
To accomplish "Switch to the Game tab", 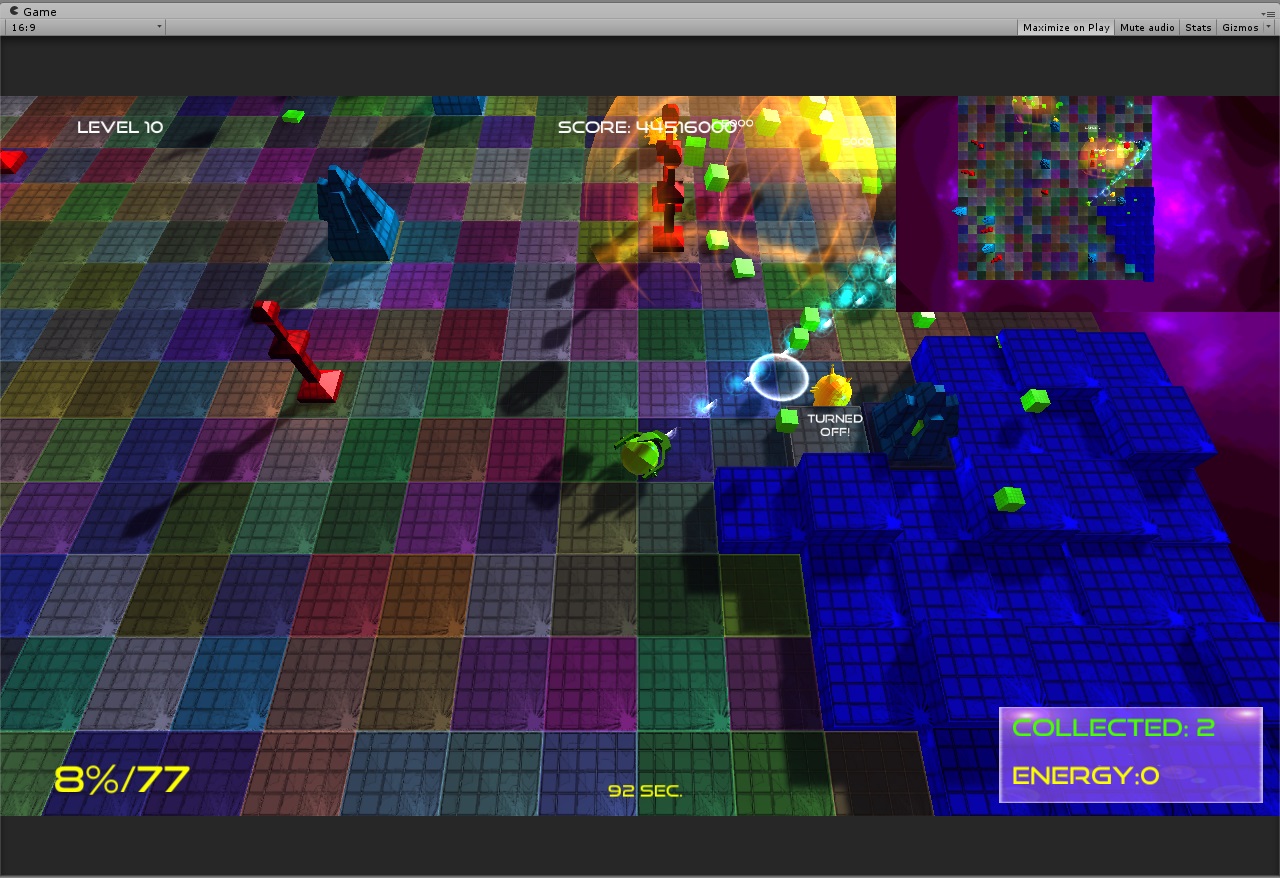I will point(33,12).
